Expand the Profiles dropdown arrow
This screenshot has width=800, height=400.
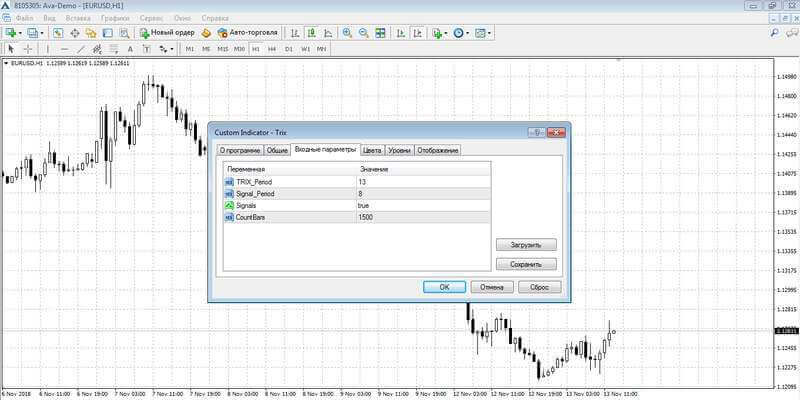pos(42,33)
